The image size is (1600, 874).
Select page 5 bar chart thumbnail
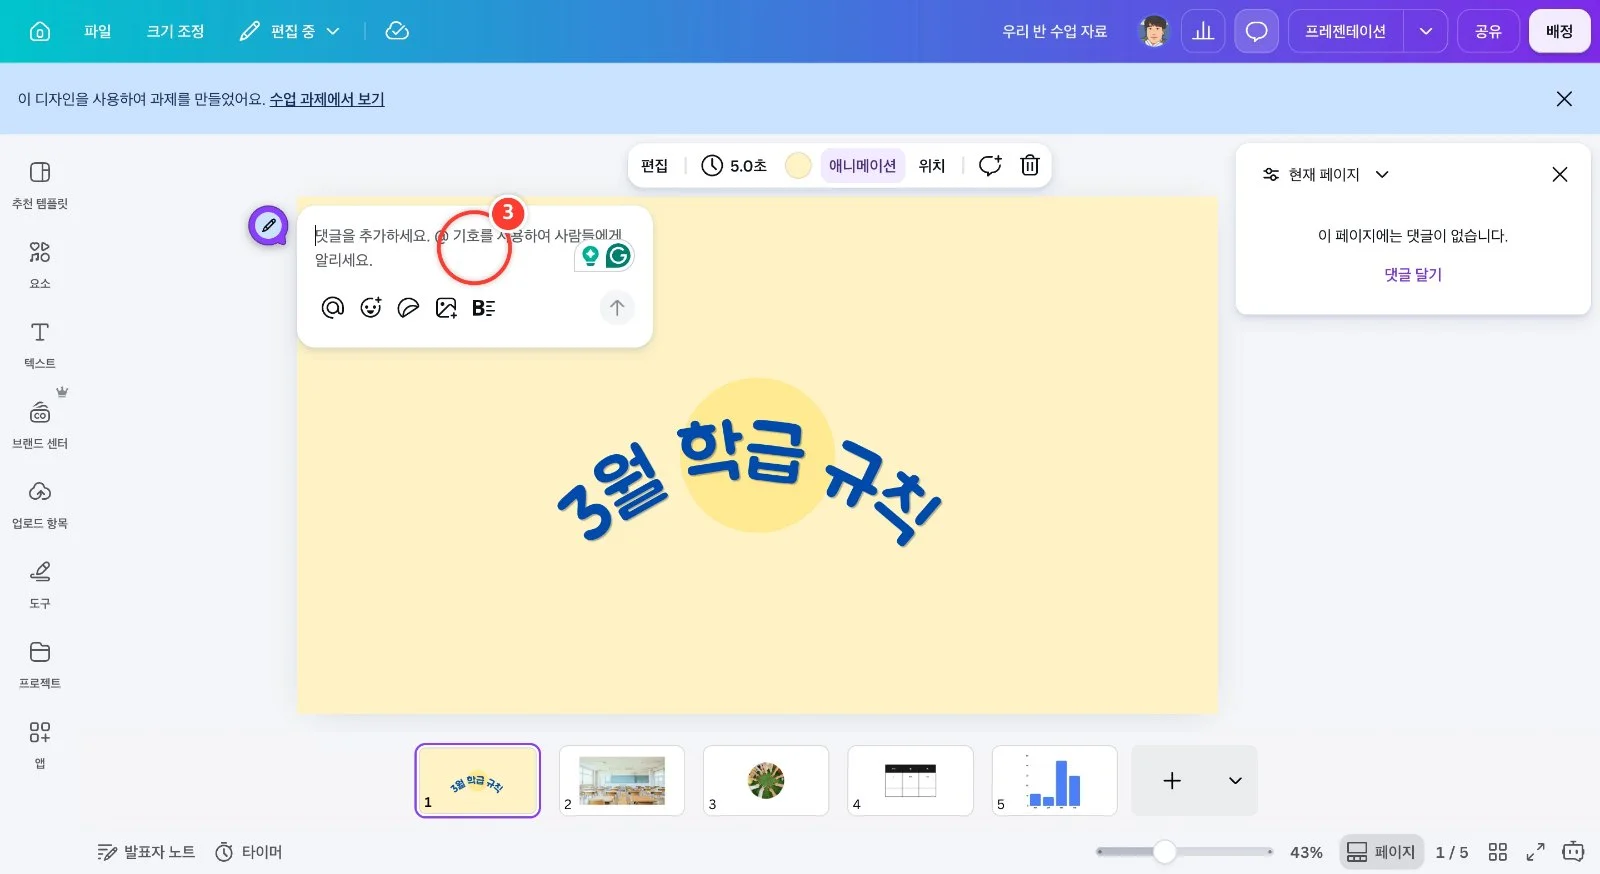[x=1054, y=780]
